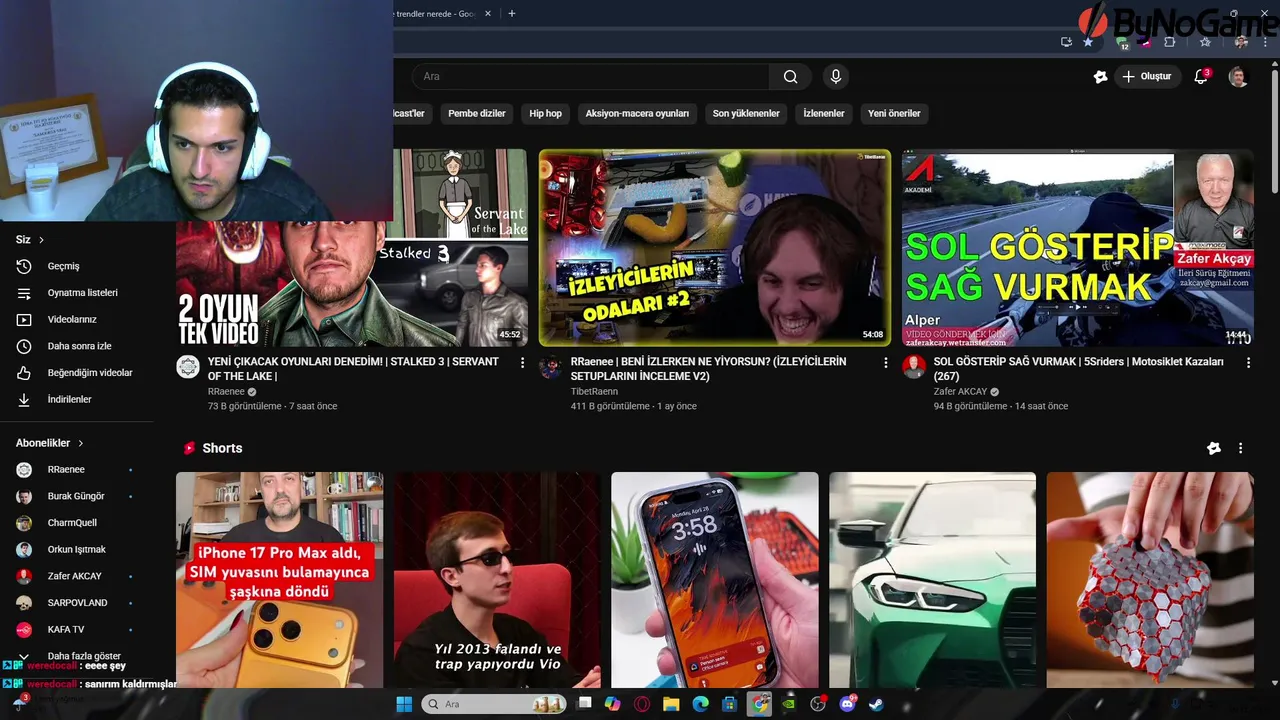1280x720 pixels.
Task: Click the YouTube search magnifier button
Action: point(790,77)
